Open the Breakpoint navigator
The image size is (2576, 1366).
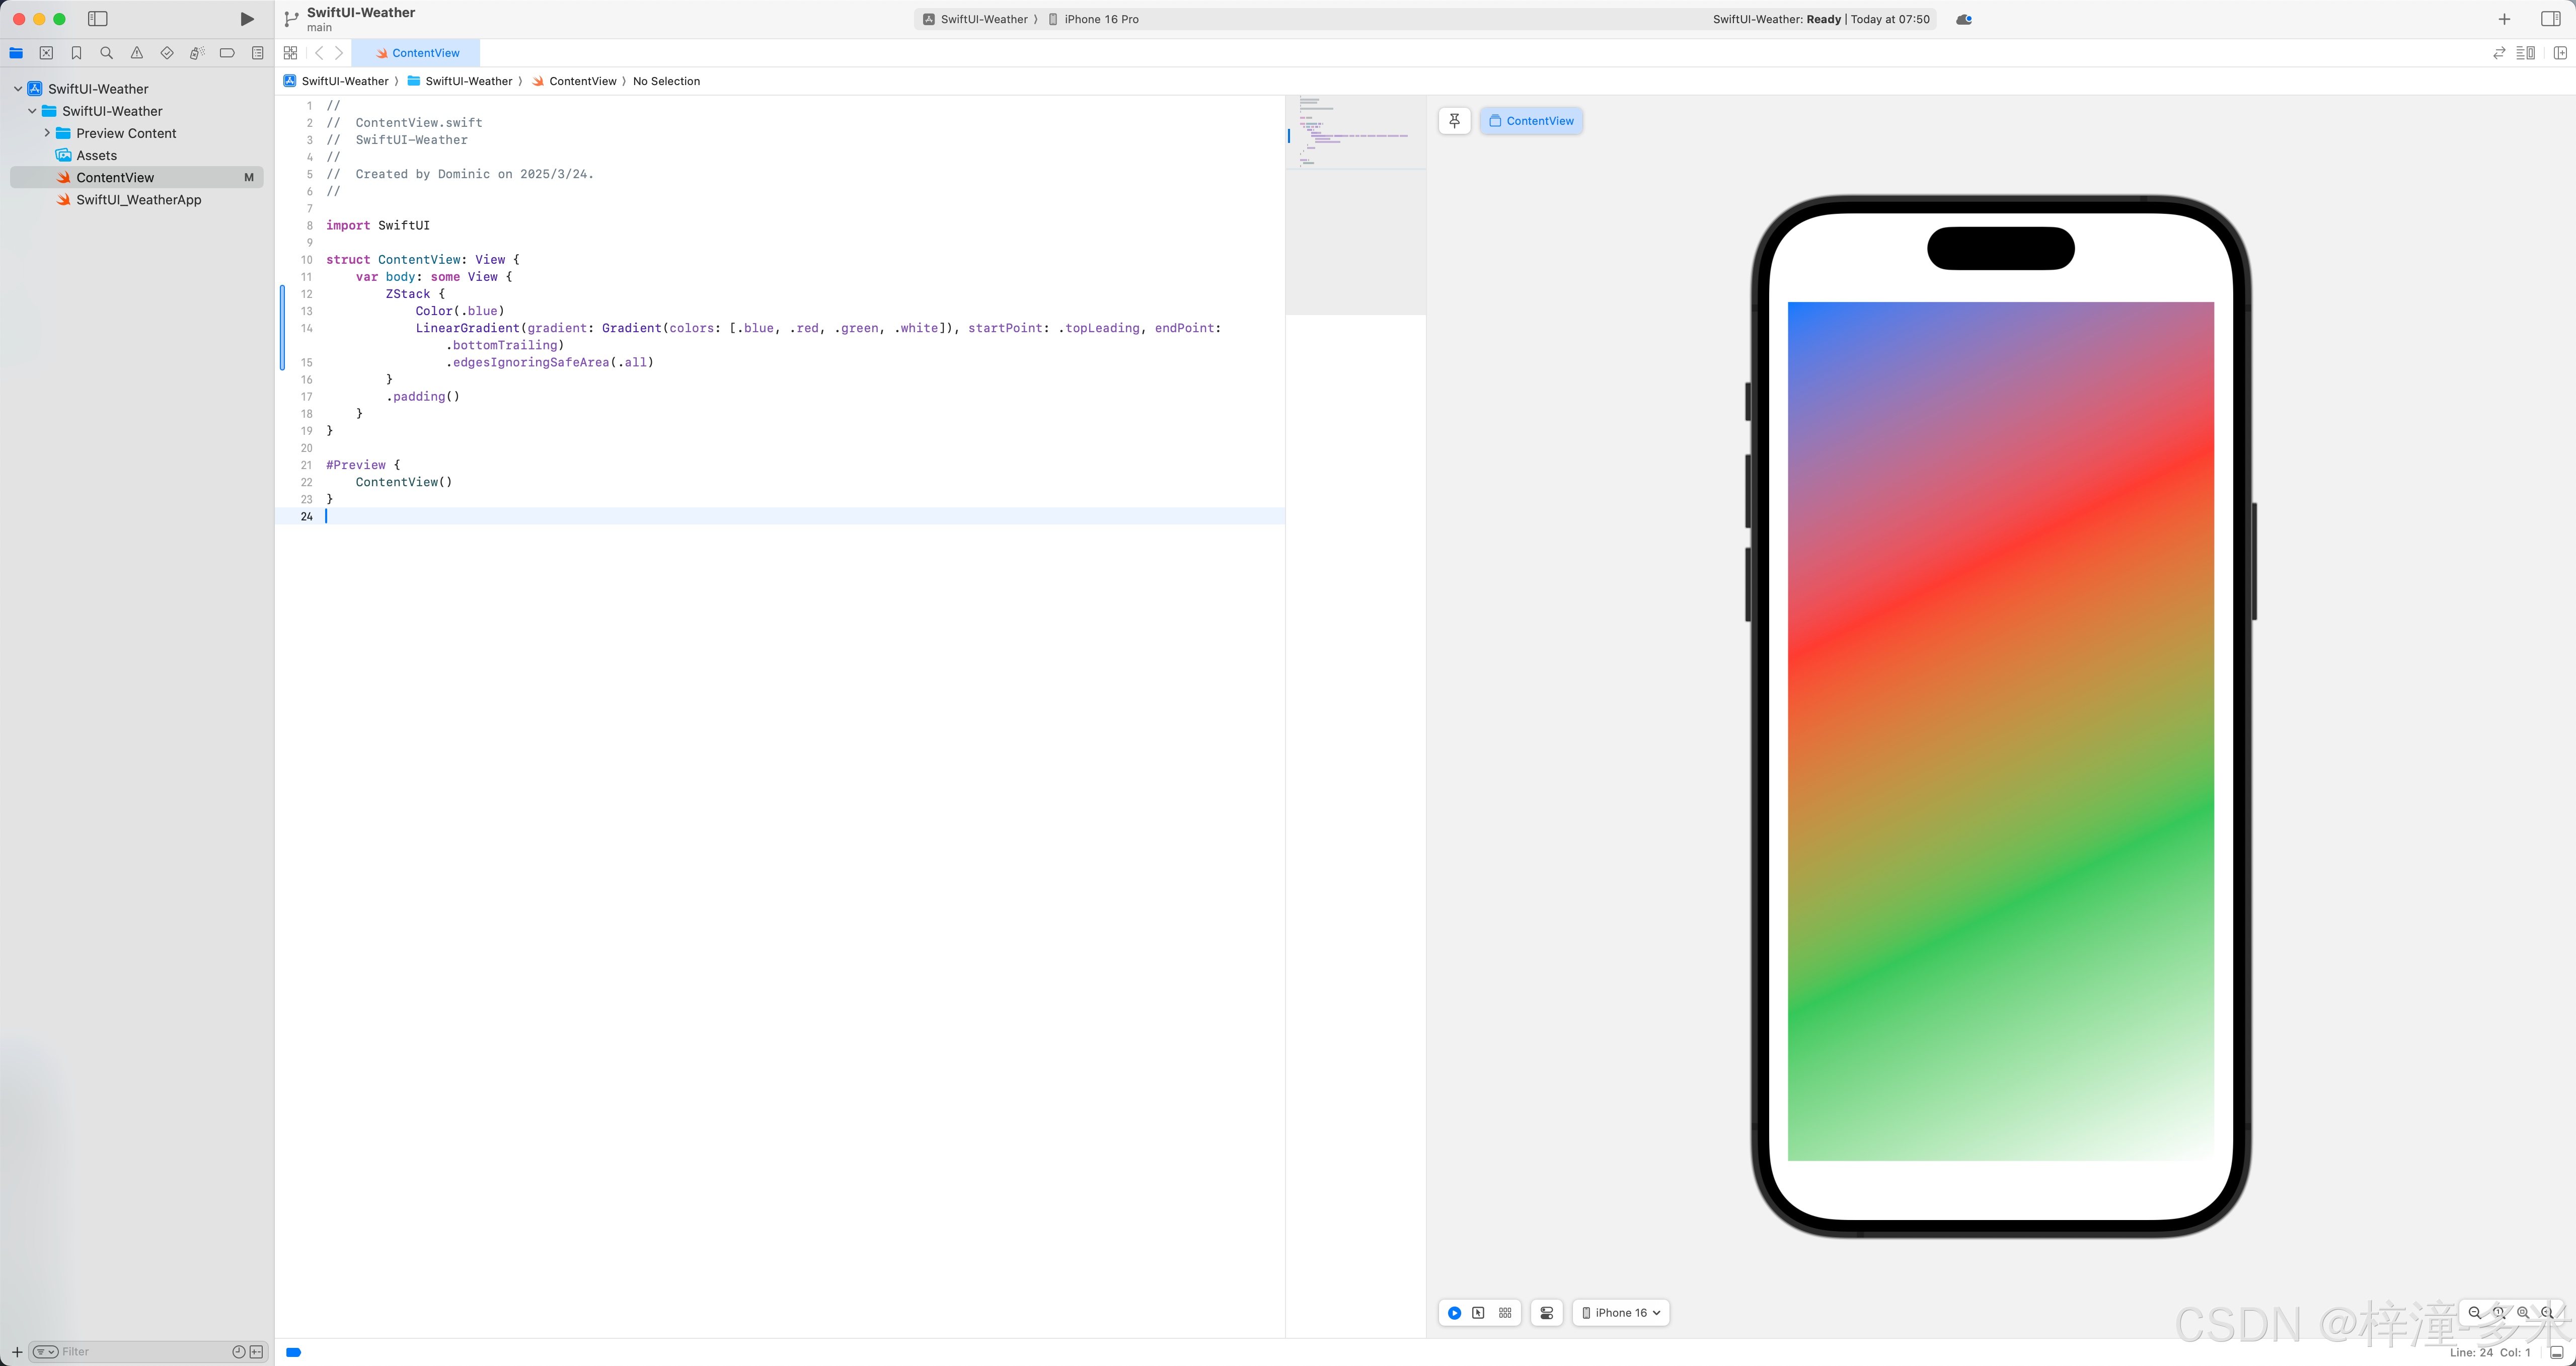227,53
